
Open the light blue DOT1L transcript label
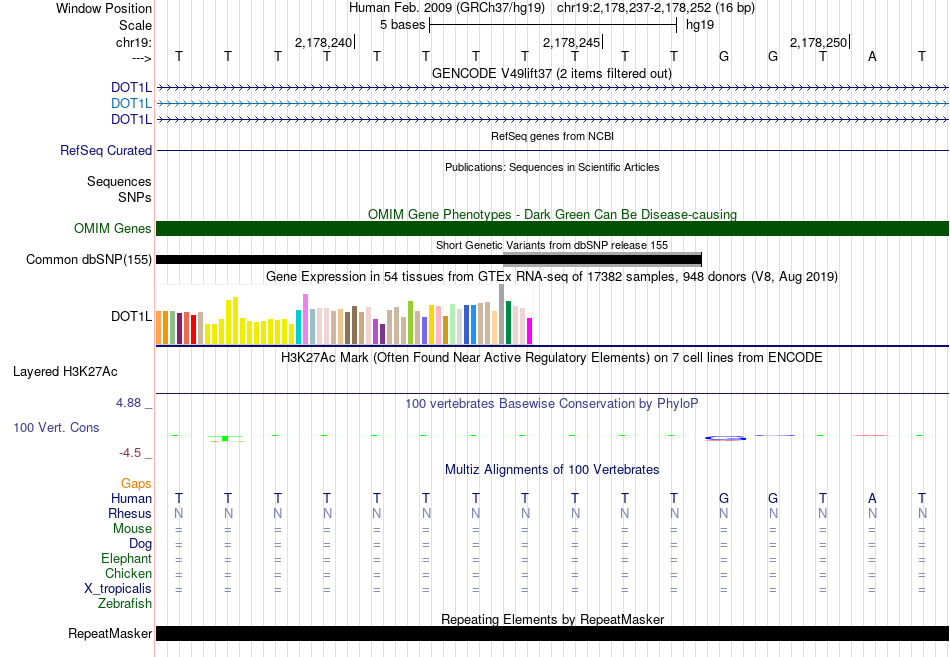131,104
